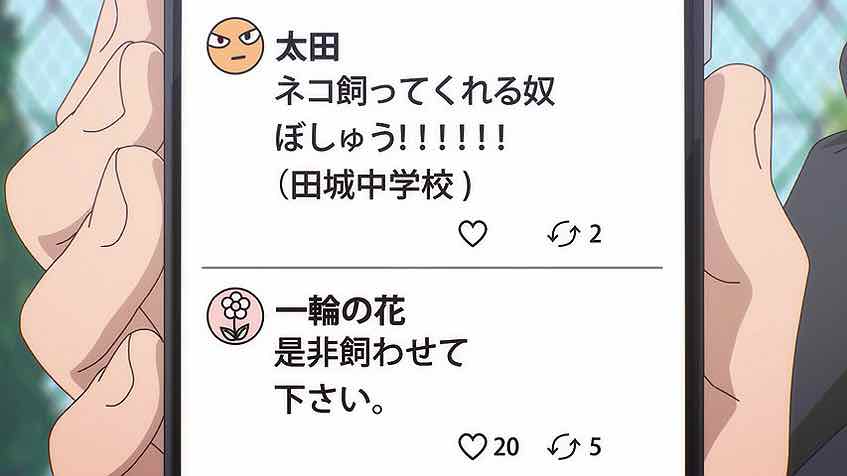Repost the 一輪の花 reply using arrows icon
847x476 pixels.
pos(564,447)
